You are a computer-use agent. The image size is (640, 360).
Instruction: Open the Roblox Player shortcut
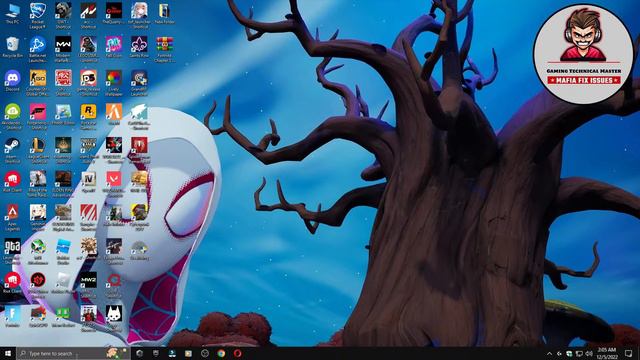coord(63,283)
